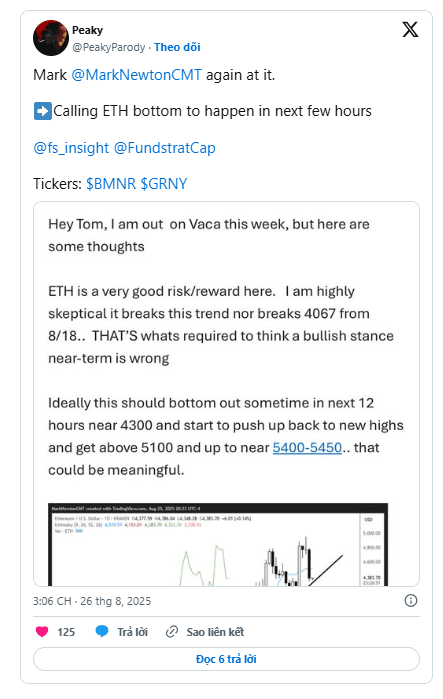This screenshot has width=443, height=699.
Task: Open the $BMNR ticker link
Action: (x=111, y=184)
